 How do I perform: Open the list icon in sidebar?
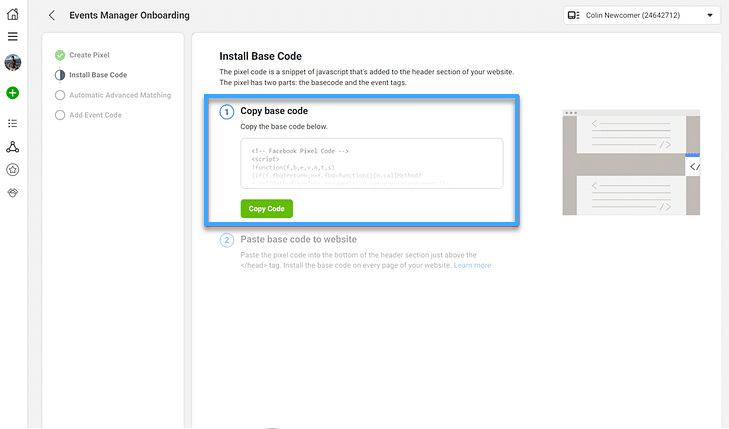pos(13,123)
